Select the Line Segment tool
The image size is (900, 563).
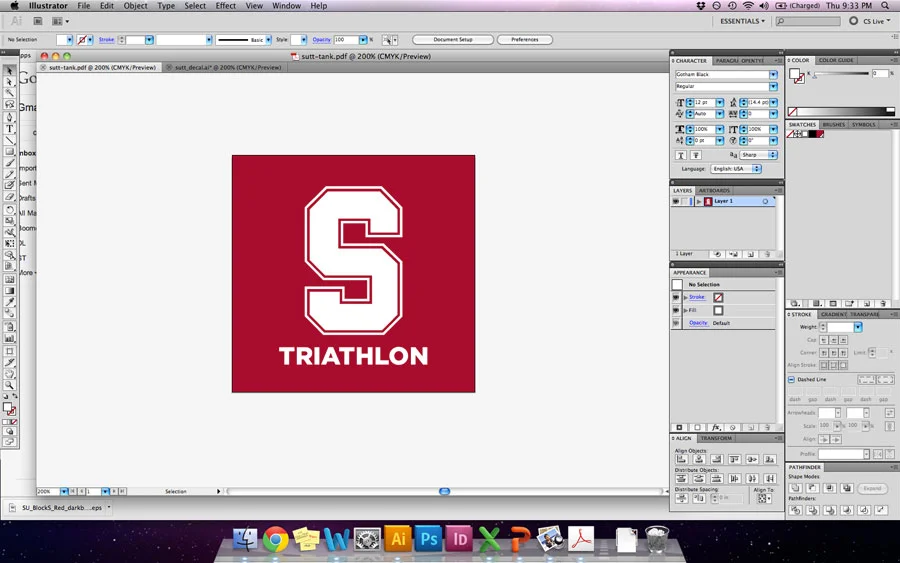point(9,140)
